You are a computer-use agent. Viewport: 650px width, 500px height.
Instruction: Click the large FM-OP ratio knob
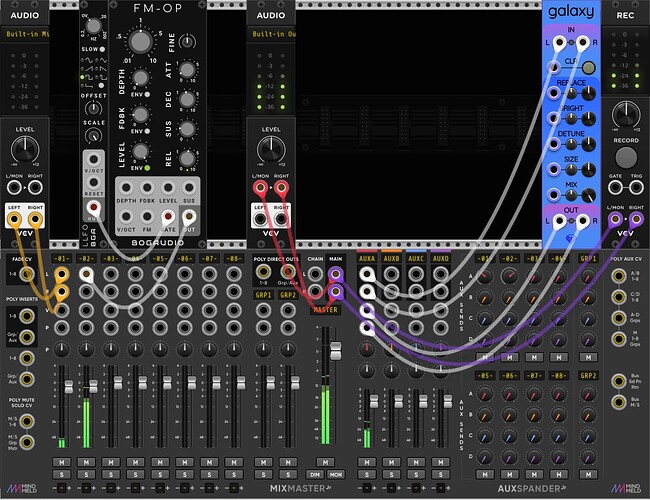click(141, 41)
